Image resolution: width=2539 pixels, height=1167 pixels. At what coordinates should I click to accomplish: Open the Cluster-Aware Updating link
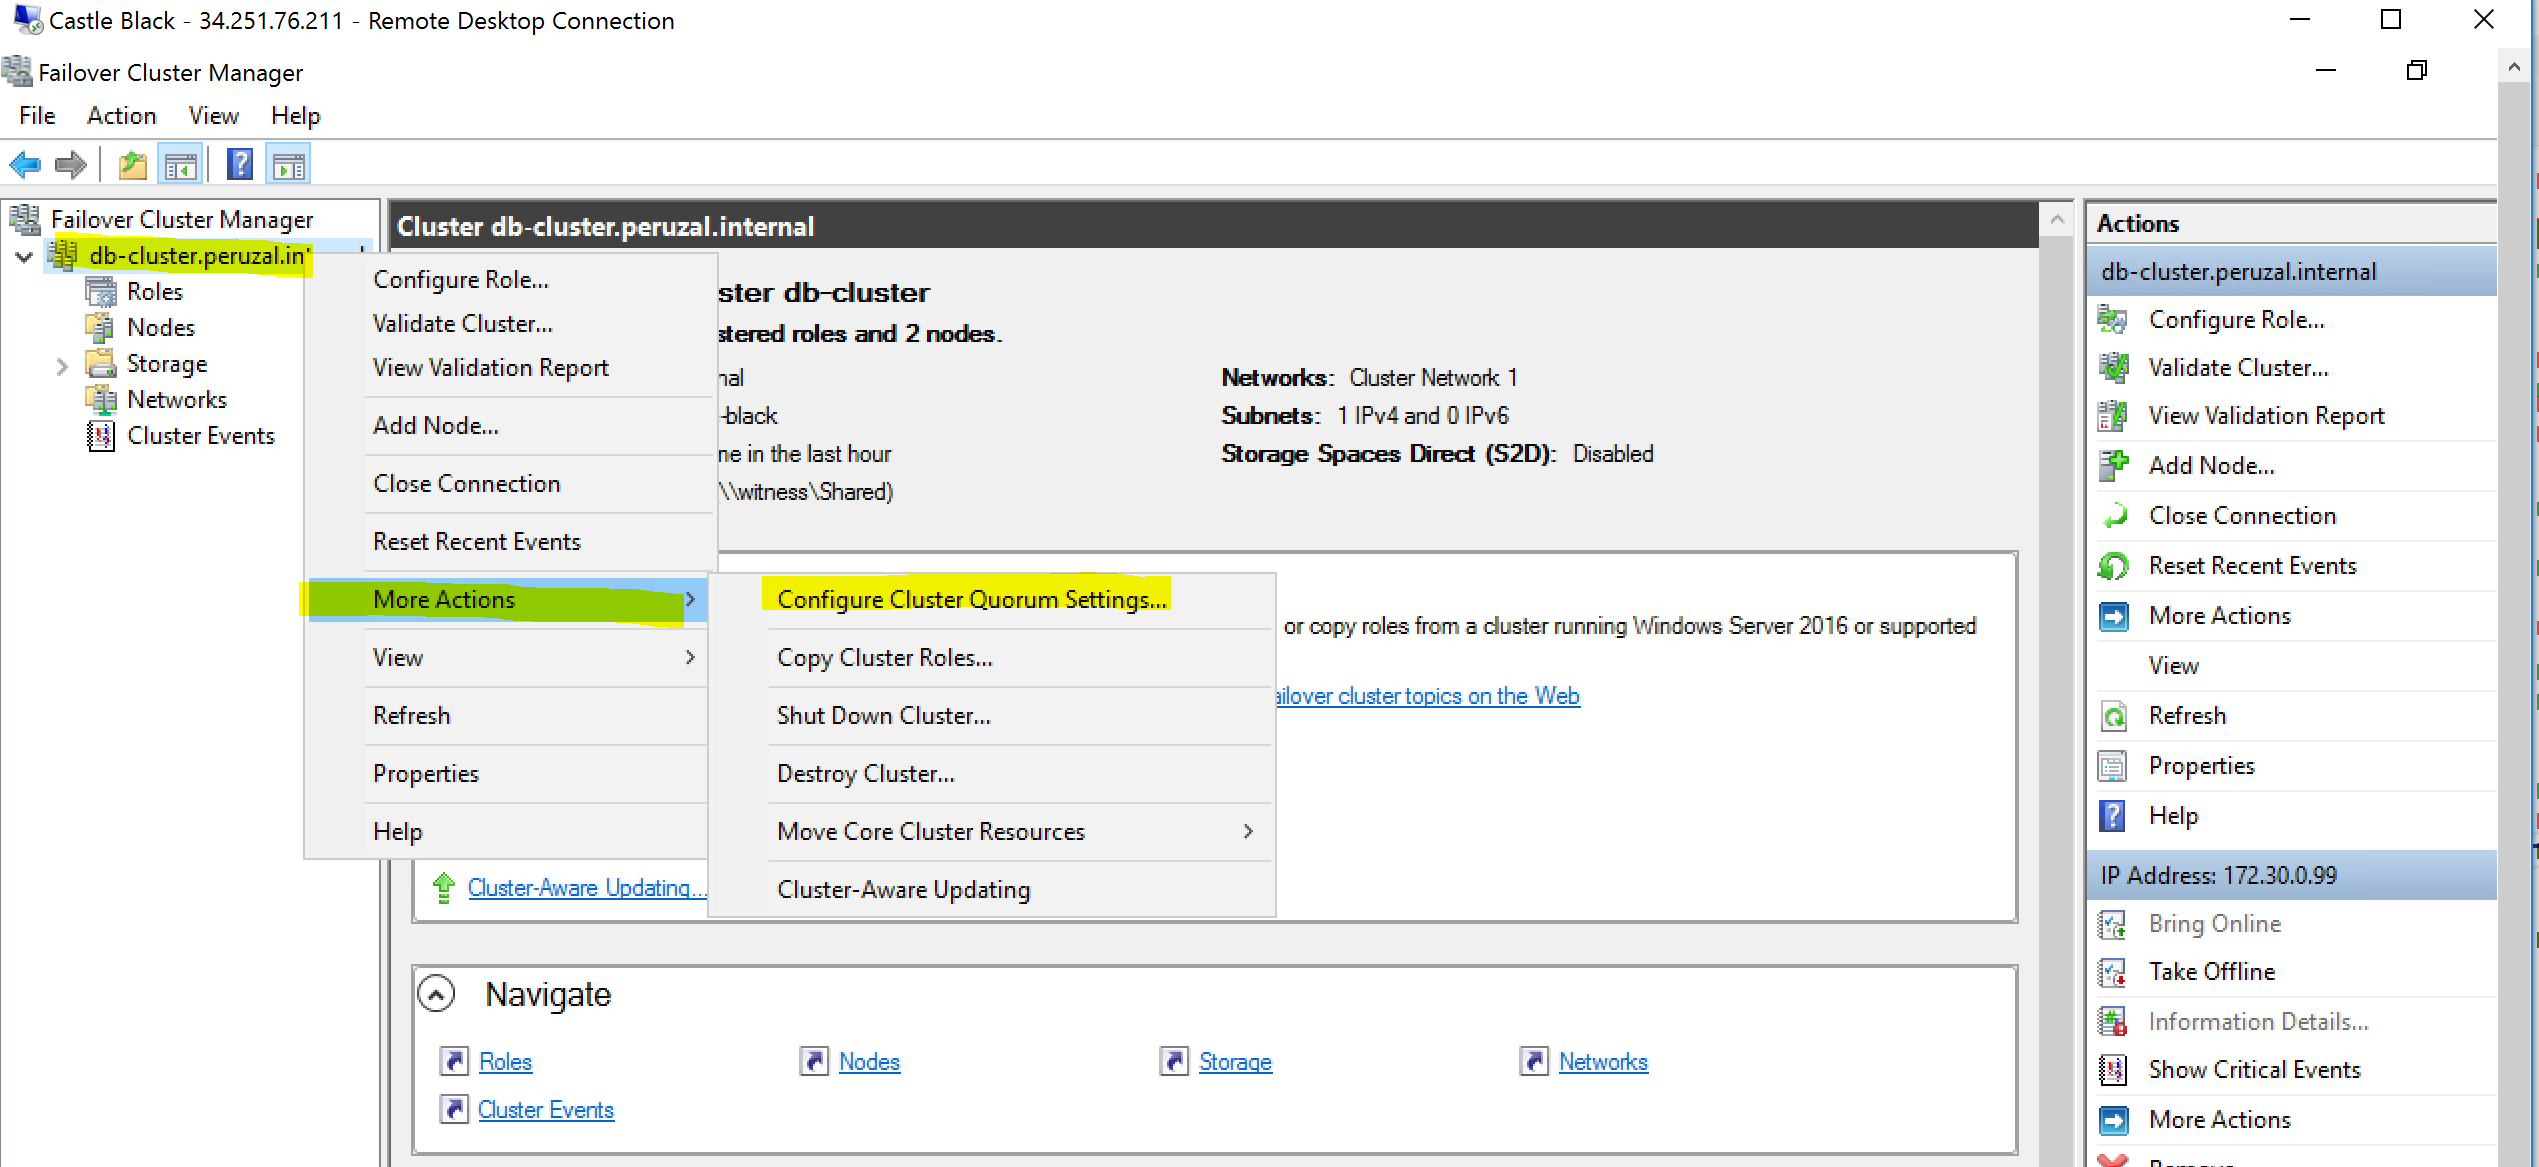[587, 888]
